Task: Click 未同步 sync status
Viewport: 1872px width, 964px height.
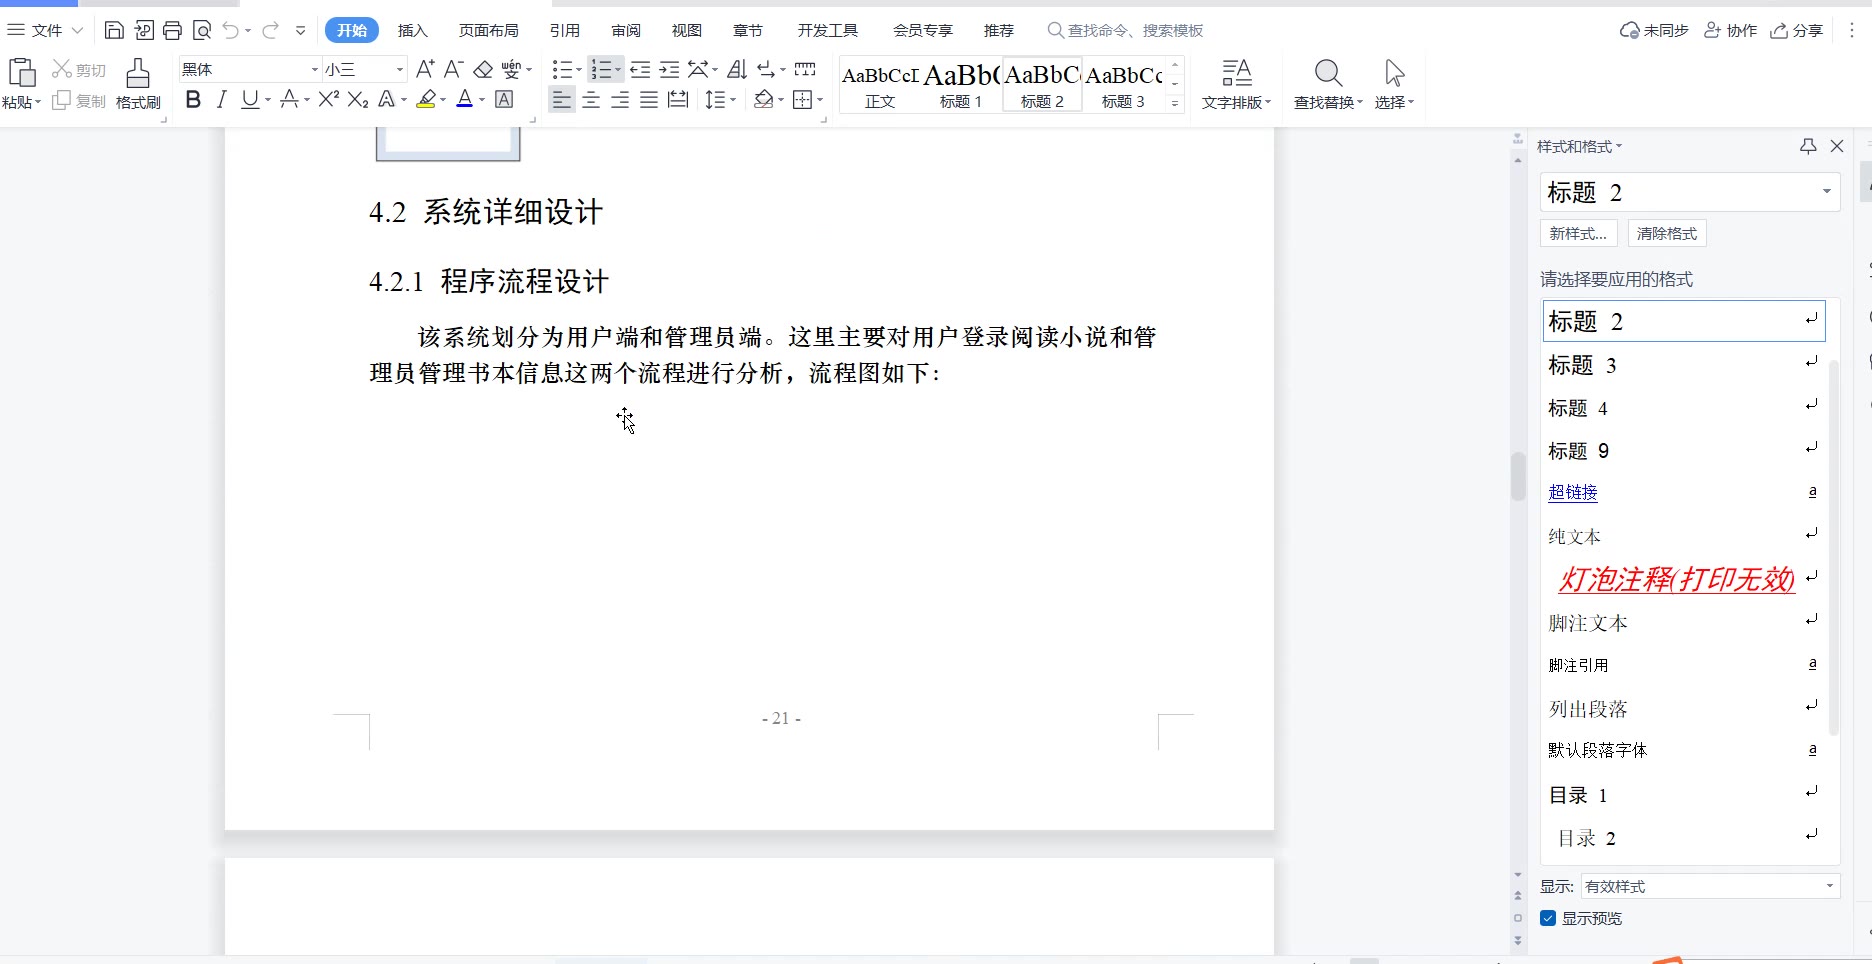Action: click(x=1655, y=31)
